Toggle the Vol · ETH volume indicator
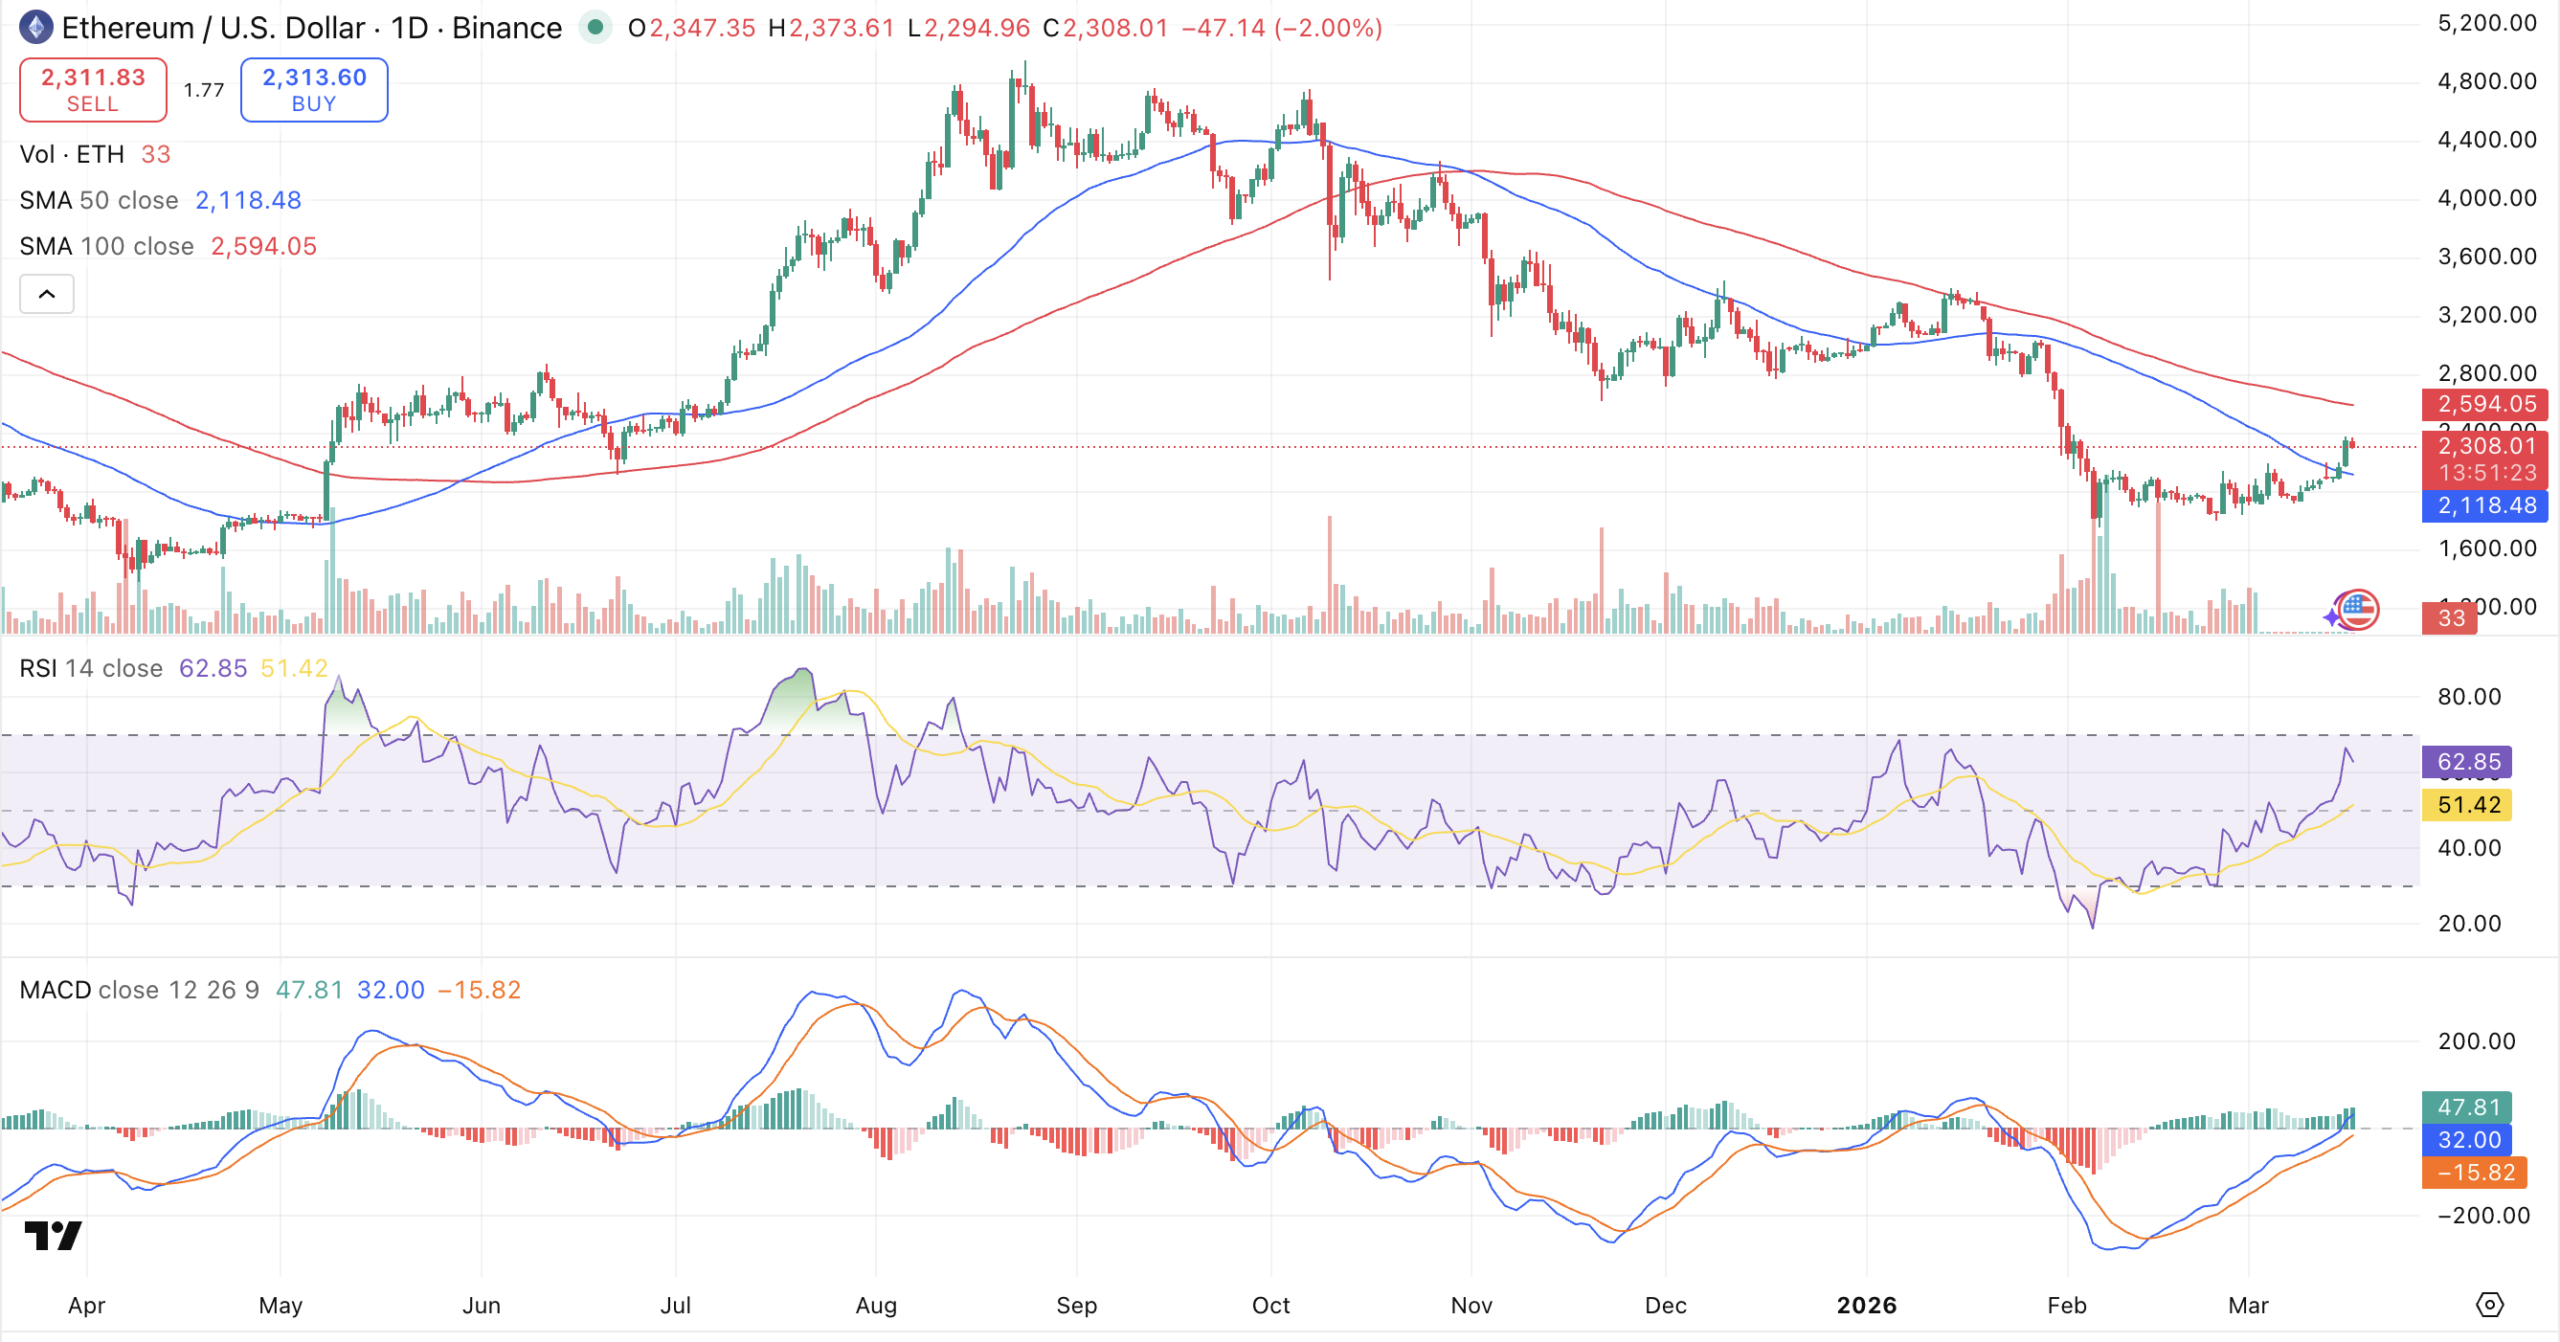This screenshot has height=1342, width=2560. tap(72, 154)
